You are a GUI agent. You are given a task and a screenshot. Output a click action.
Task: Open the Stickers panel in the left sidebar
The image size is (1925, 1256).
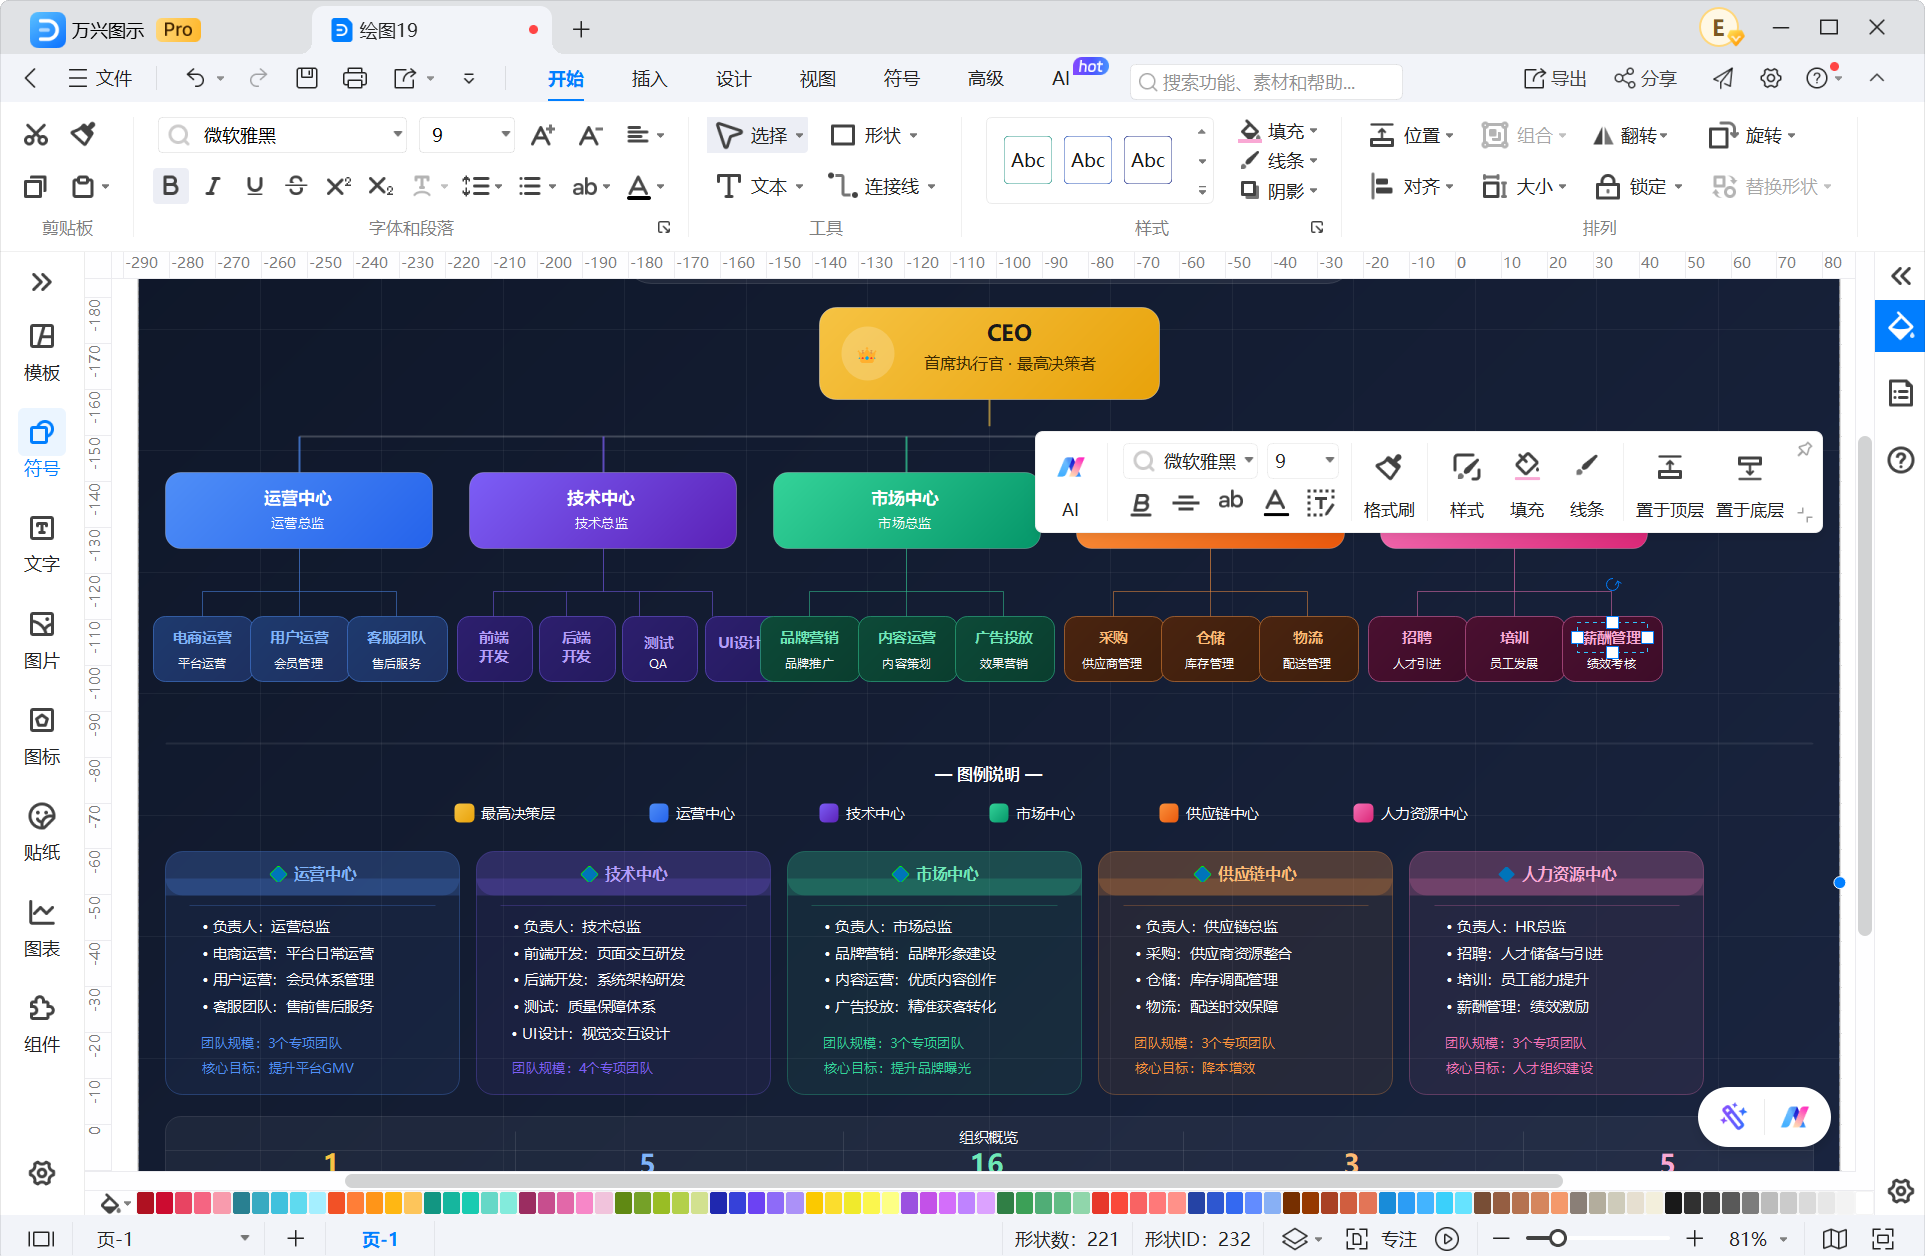[x=42, y=832]
